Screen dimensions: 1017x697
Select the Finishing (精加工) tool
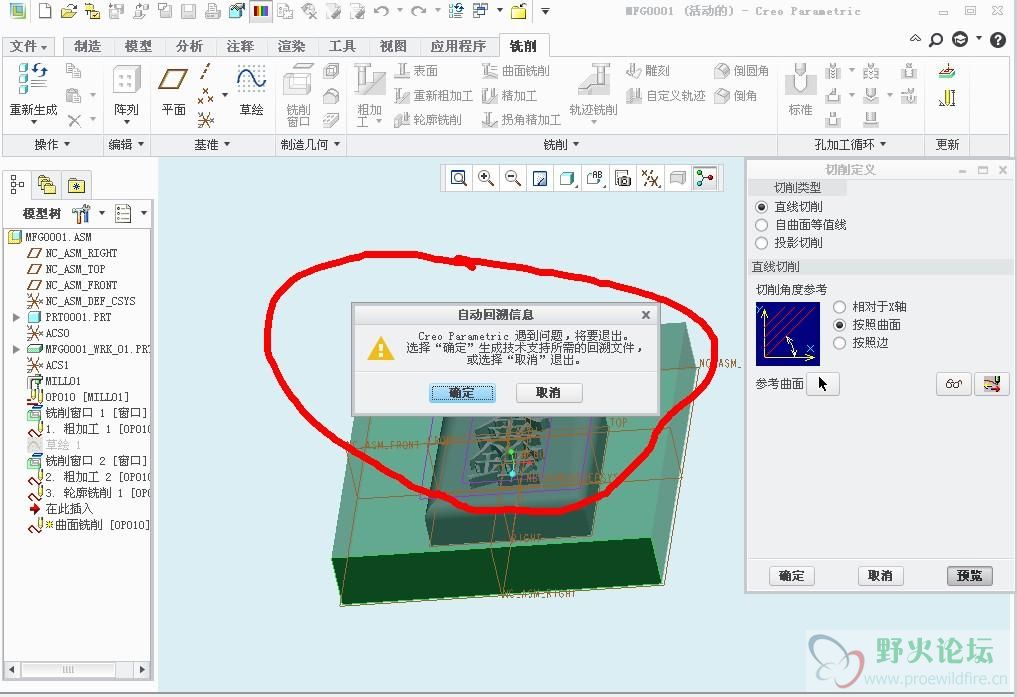(x=510, y=95)
